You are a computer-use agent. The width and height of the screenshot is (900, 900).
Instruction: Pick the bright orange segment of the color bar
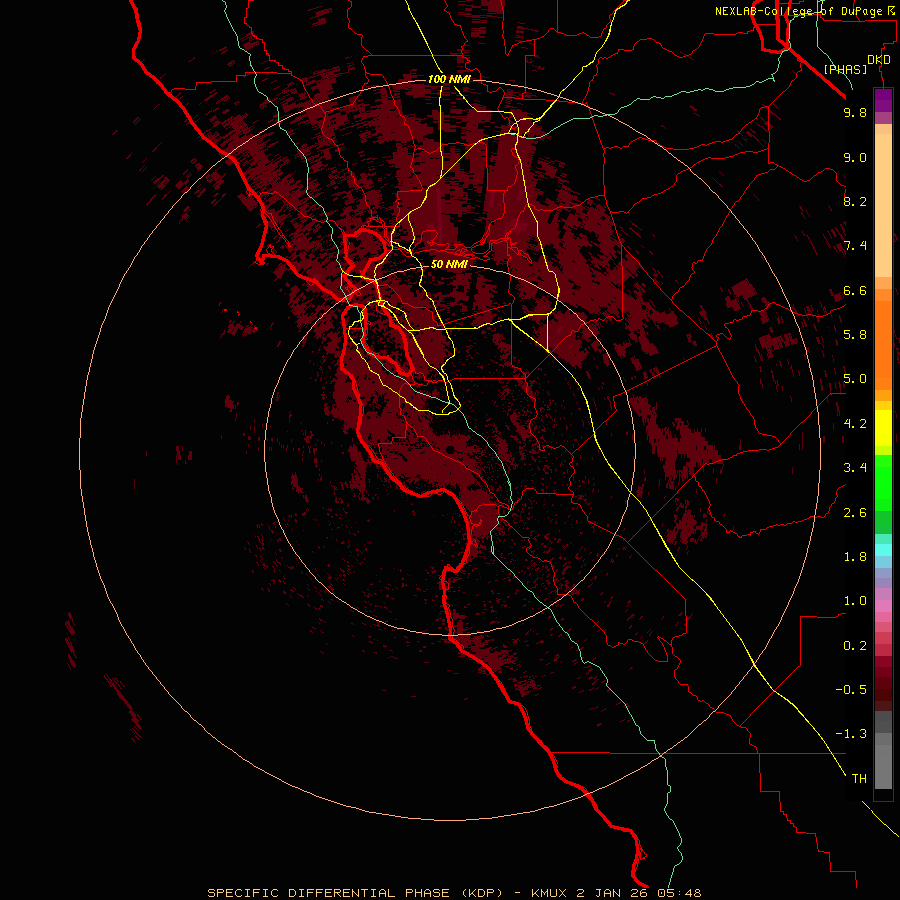pyautogui.click(x=883, y=339)
